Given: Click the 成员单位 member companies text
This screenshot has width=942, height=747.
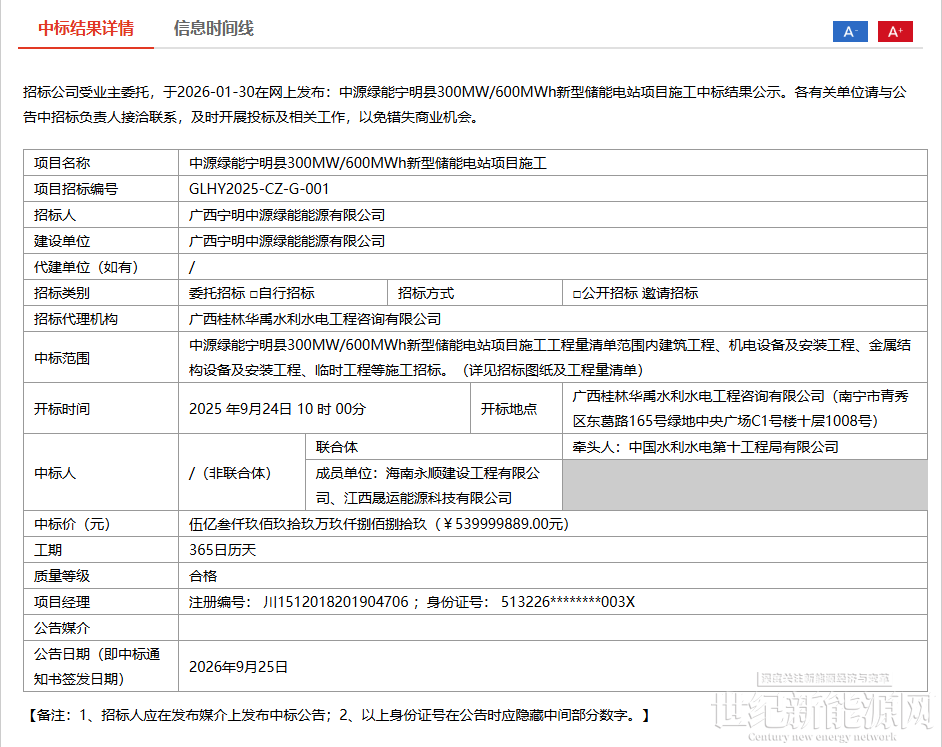Looking at the screenshot, I should pyautogui.click(x=428, y=485).
